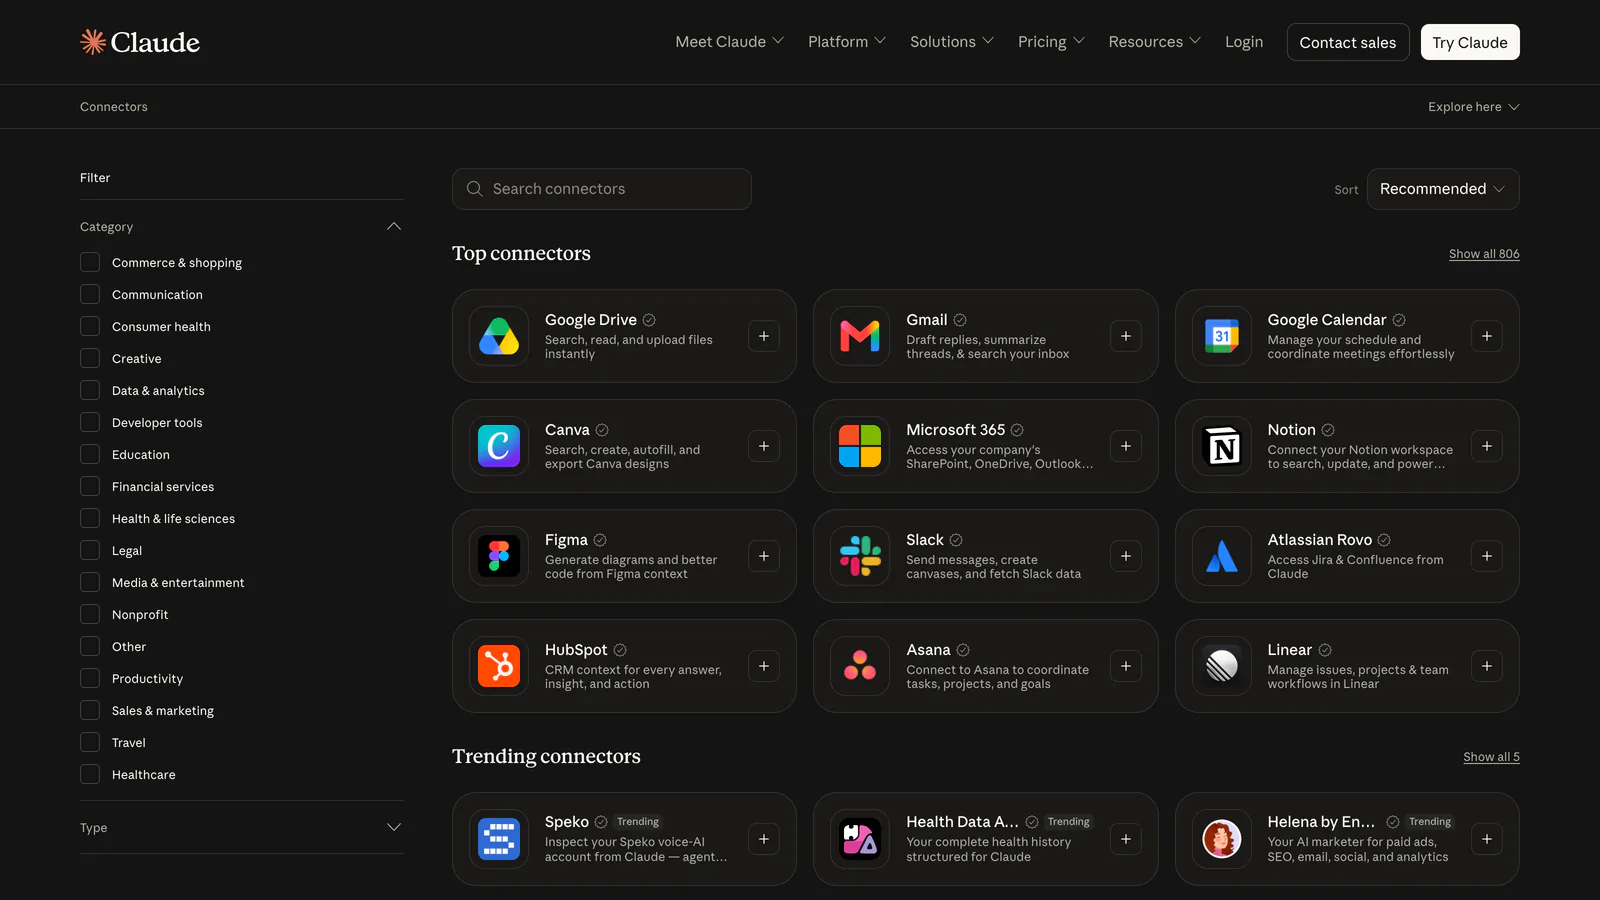Open the Slack connector icon
The image size is (1600, 900).
860,556
